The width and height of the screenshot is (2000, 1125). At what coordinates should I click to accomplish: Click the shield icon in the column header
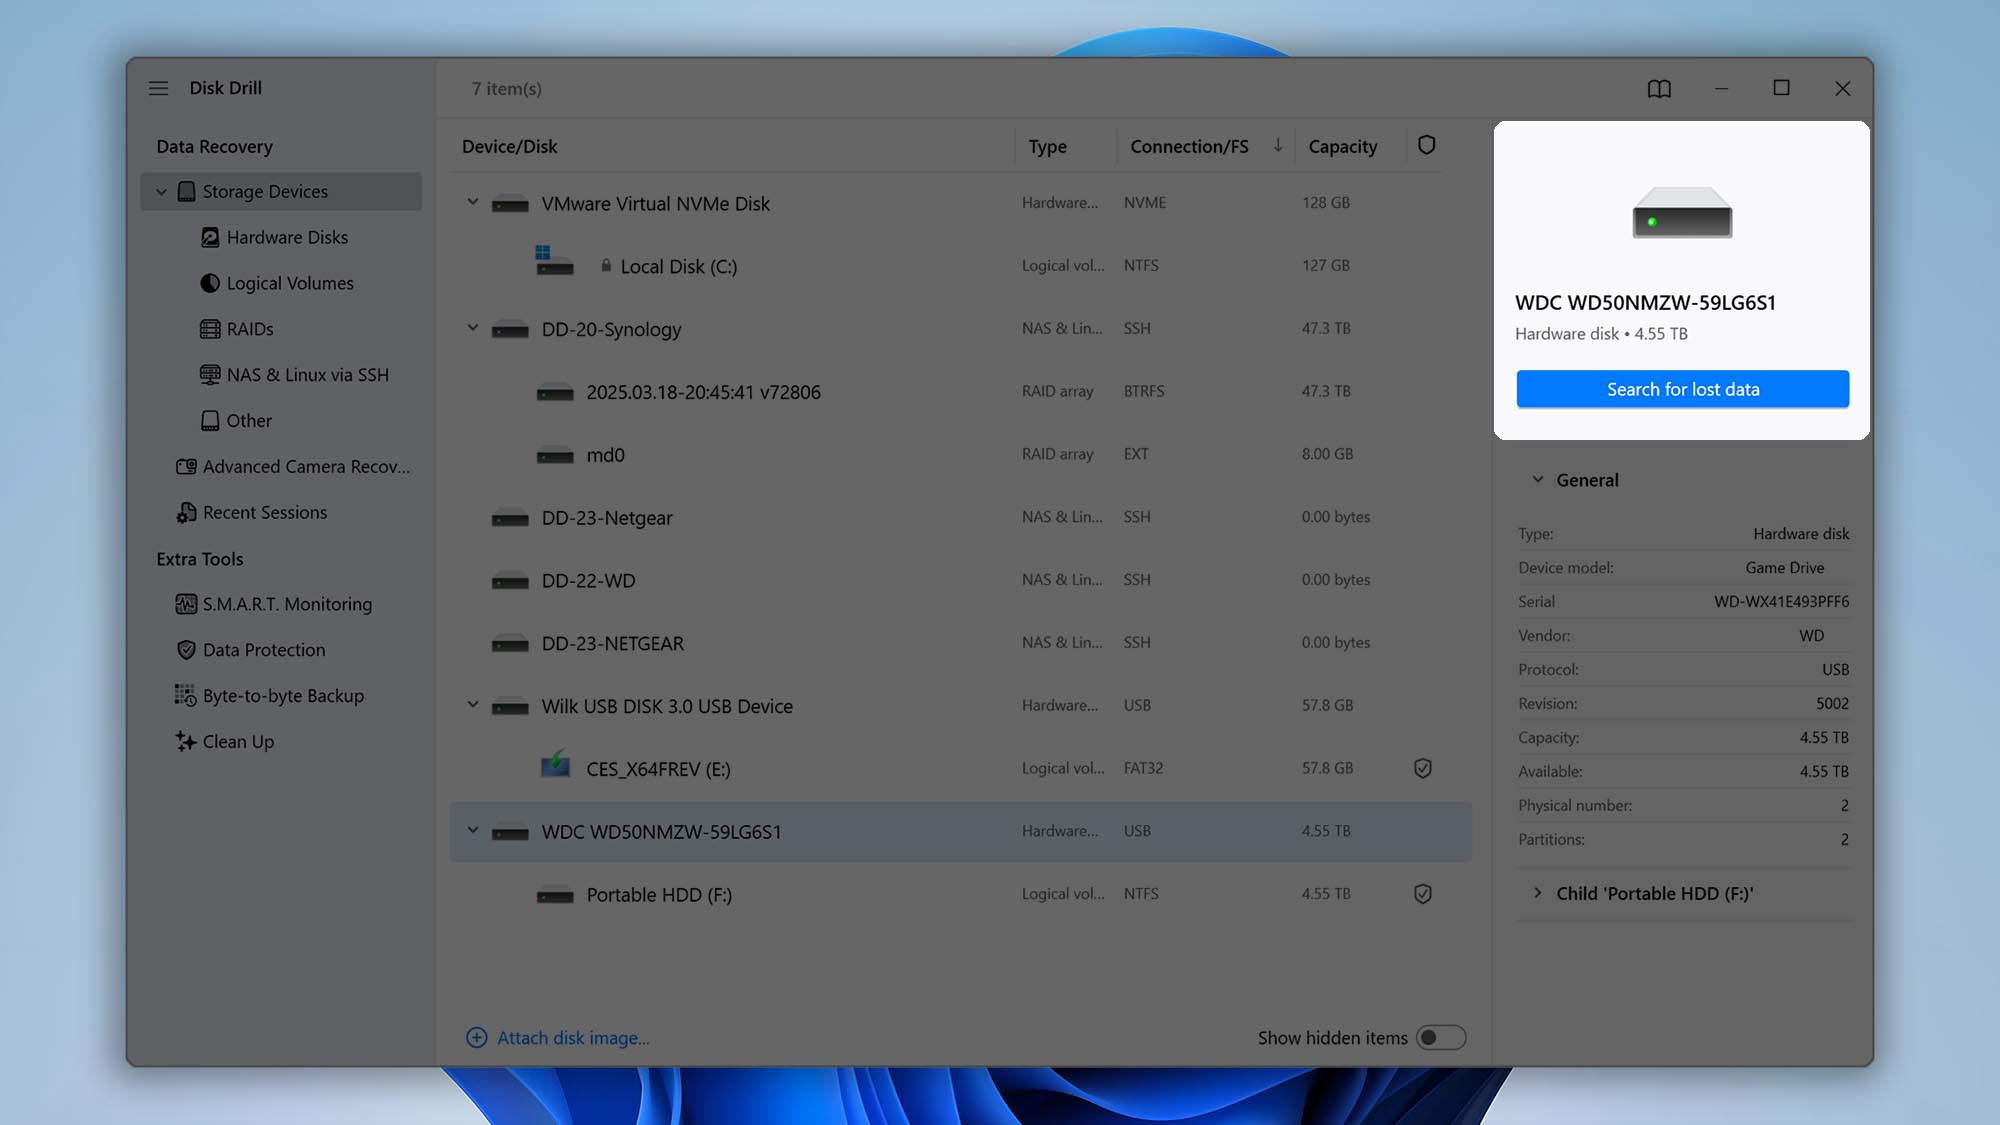click(1425, 145)
